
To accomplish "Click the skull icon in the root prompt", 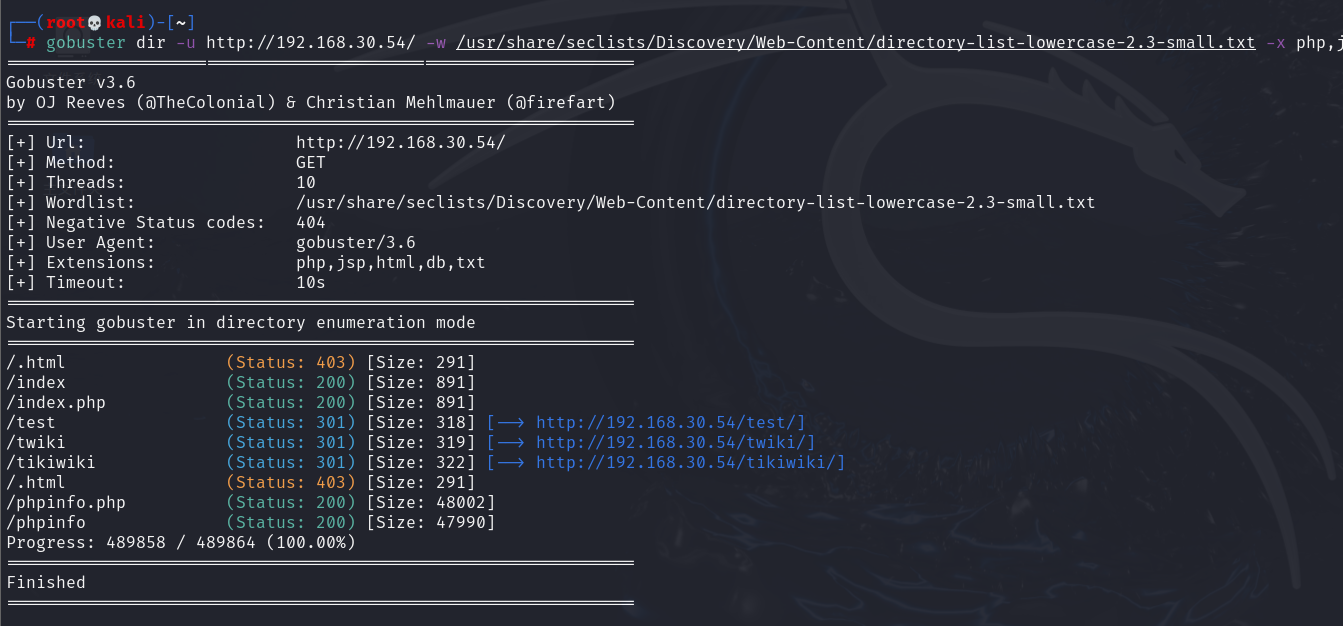I will tap(94, 22).
